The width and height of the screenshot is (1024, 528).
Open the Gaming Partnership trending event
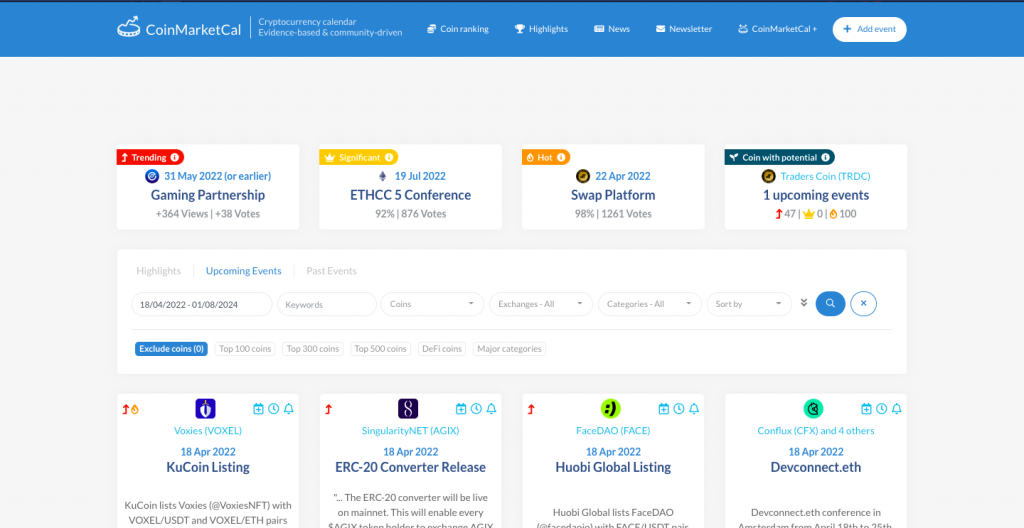[x=208, y=195]
